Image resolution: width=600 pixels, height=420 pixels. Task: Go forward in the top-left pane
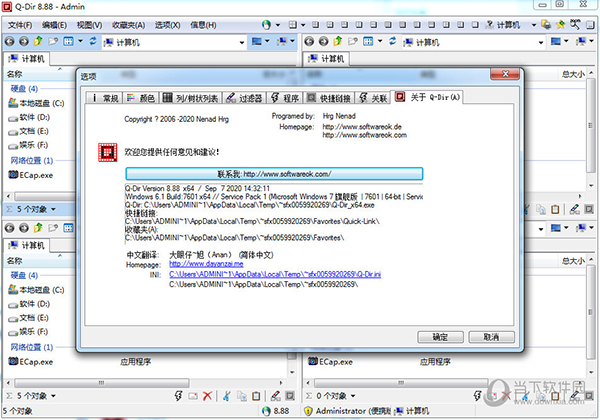[x=24, y=41]
